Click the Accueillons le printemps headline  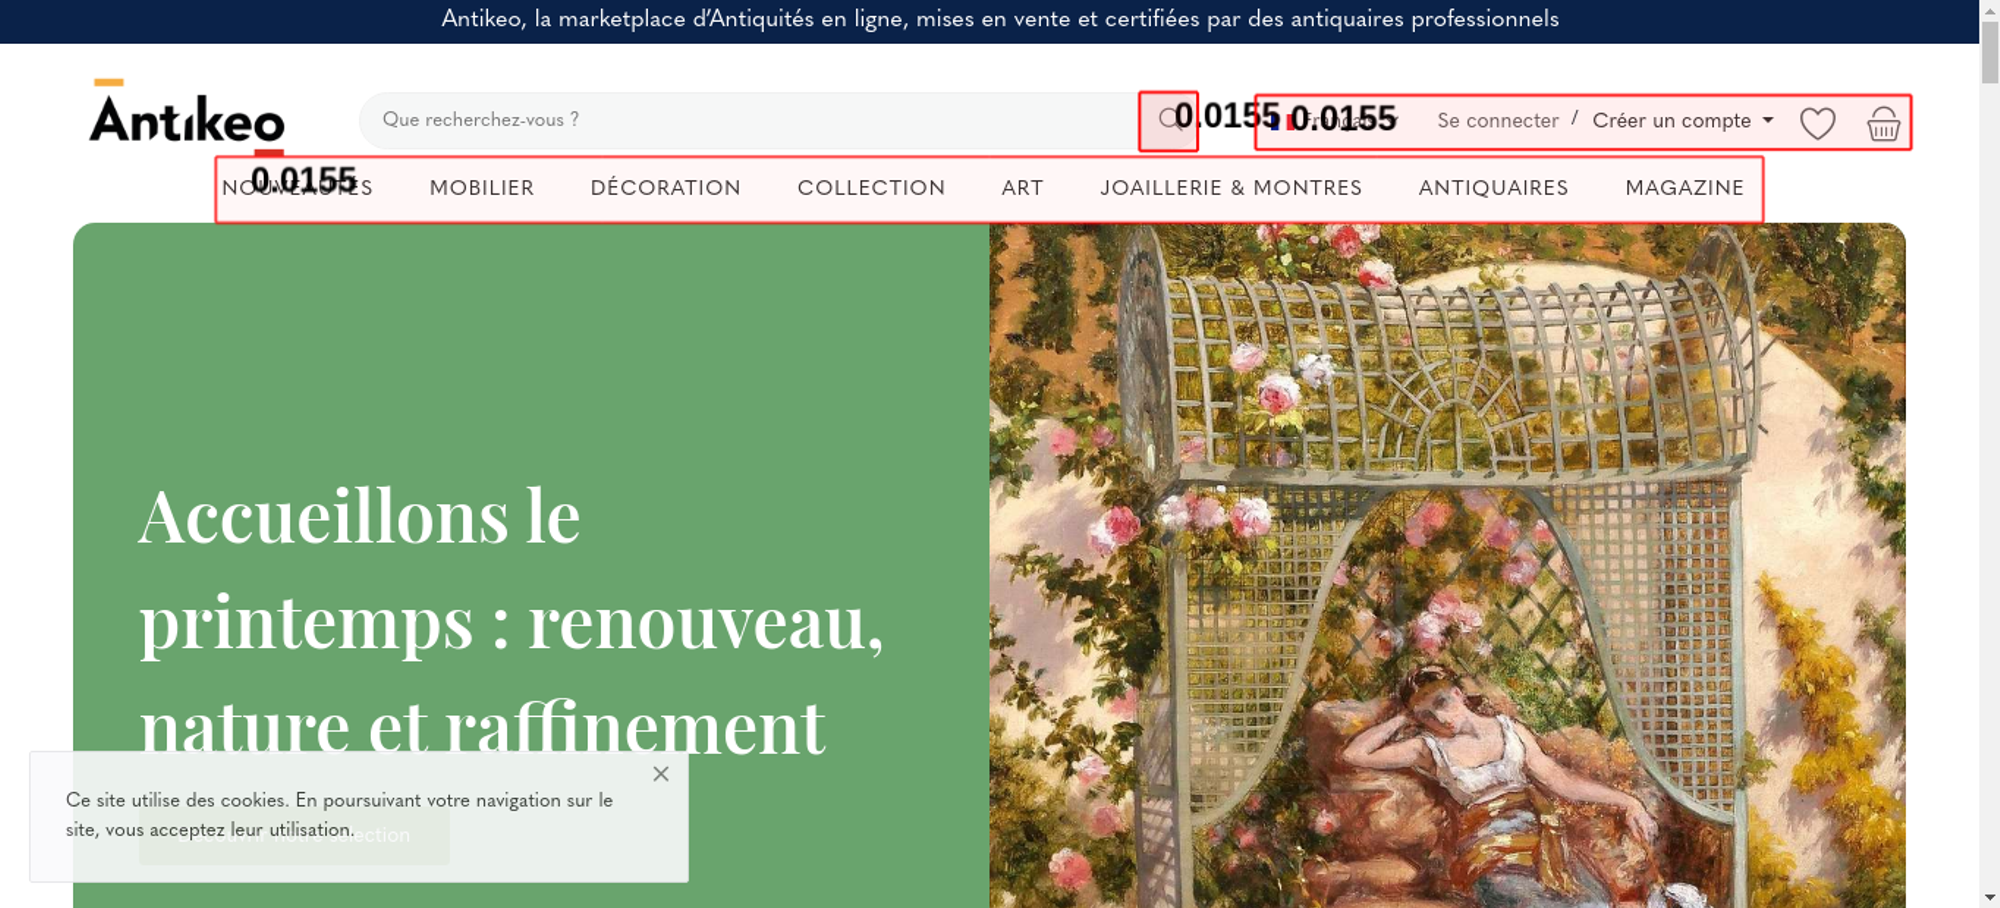(x=511, y=621)
